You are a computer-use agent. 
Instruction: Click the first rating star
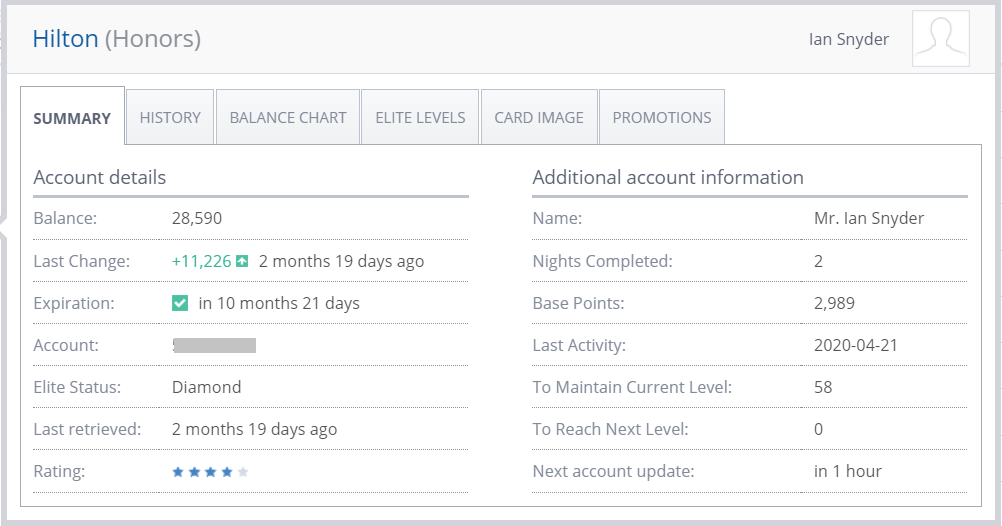pos(178,472)
